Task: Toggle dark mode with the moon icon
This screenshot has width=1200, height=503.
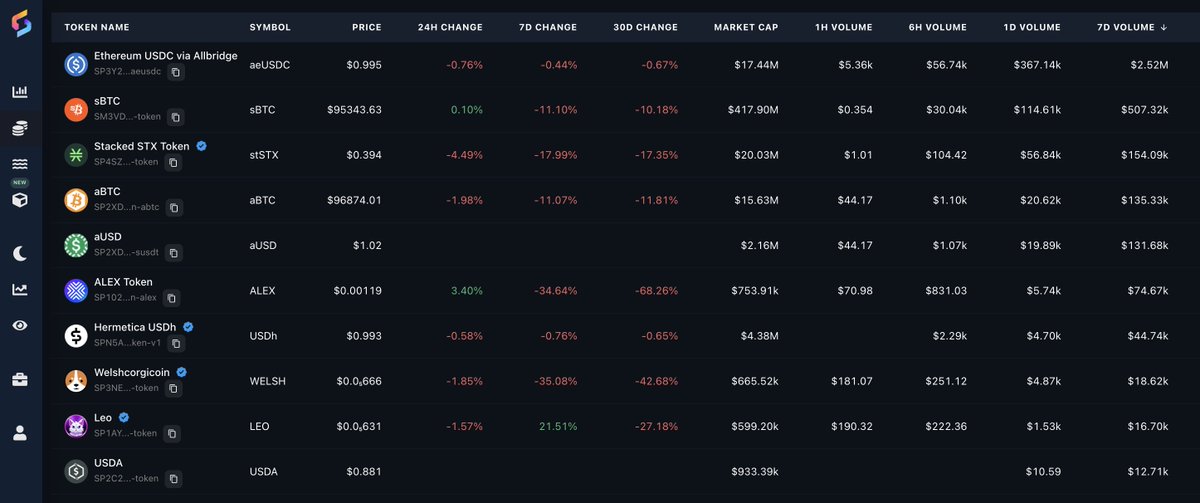Action: point(20,253)
